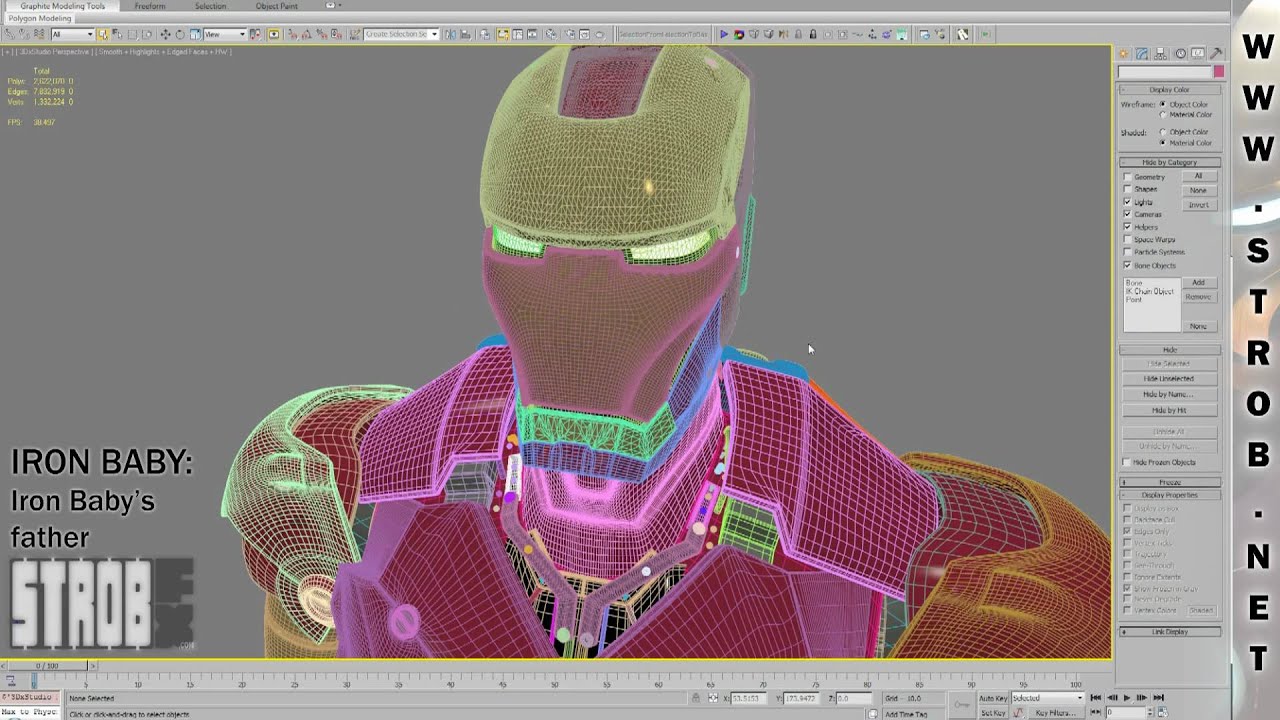Open the Create Selection Set dropdown
1280x720 pixels.
(x=401, y=34)
